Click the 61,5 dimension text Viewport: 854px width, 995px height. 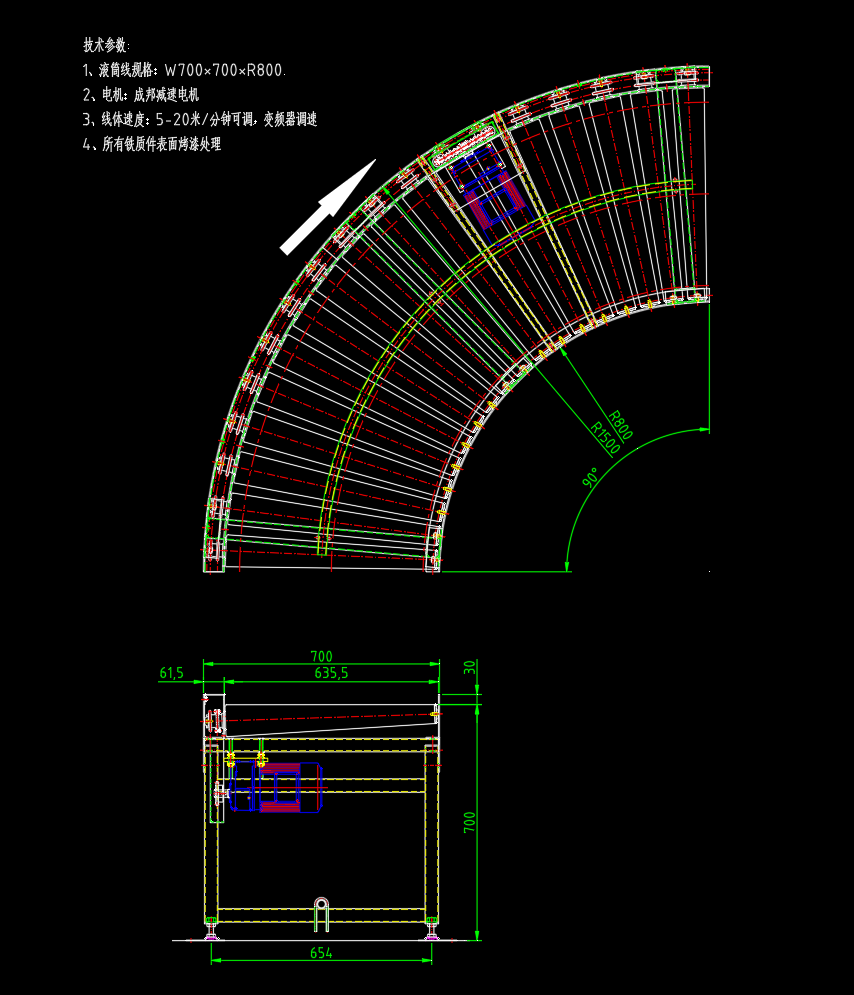pyautogui.click(x=171, y=673)
